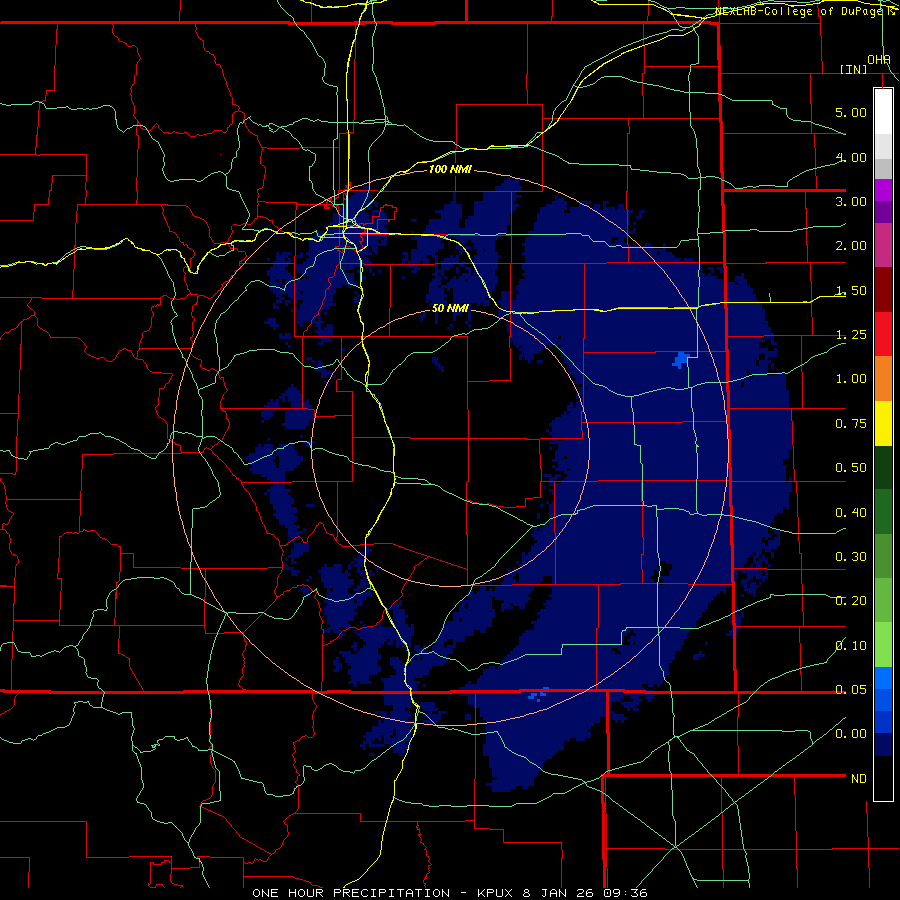Select the 4.00 scale value
Screen dimensions: 900x900
point(851,157)
